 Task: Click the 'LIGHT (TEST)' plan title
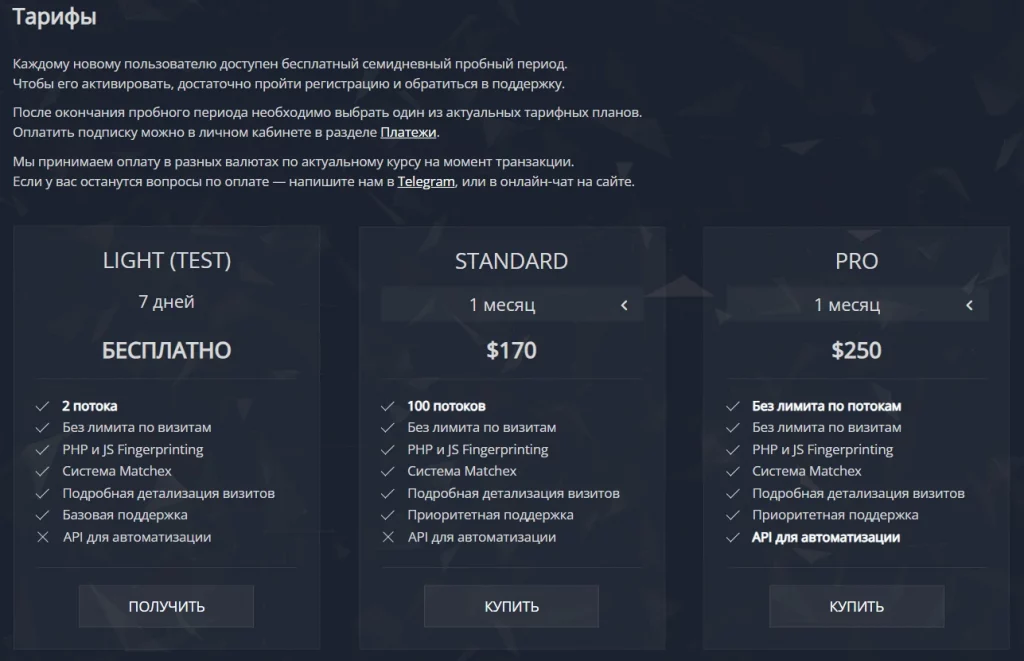point(167,261)
